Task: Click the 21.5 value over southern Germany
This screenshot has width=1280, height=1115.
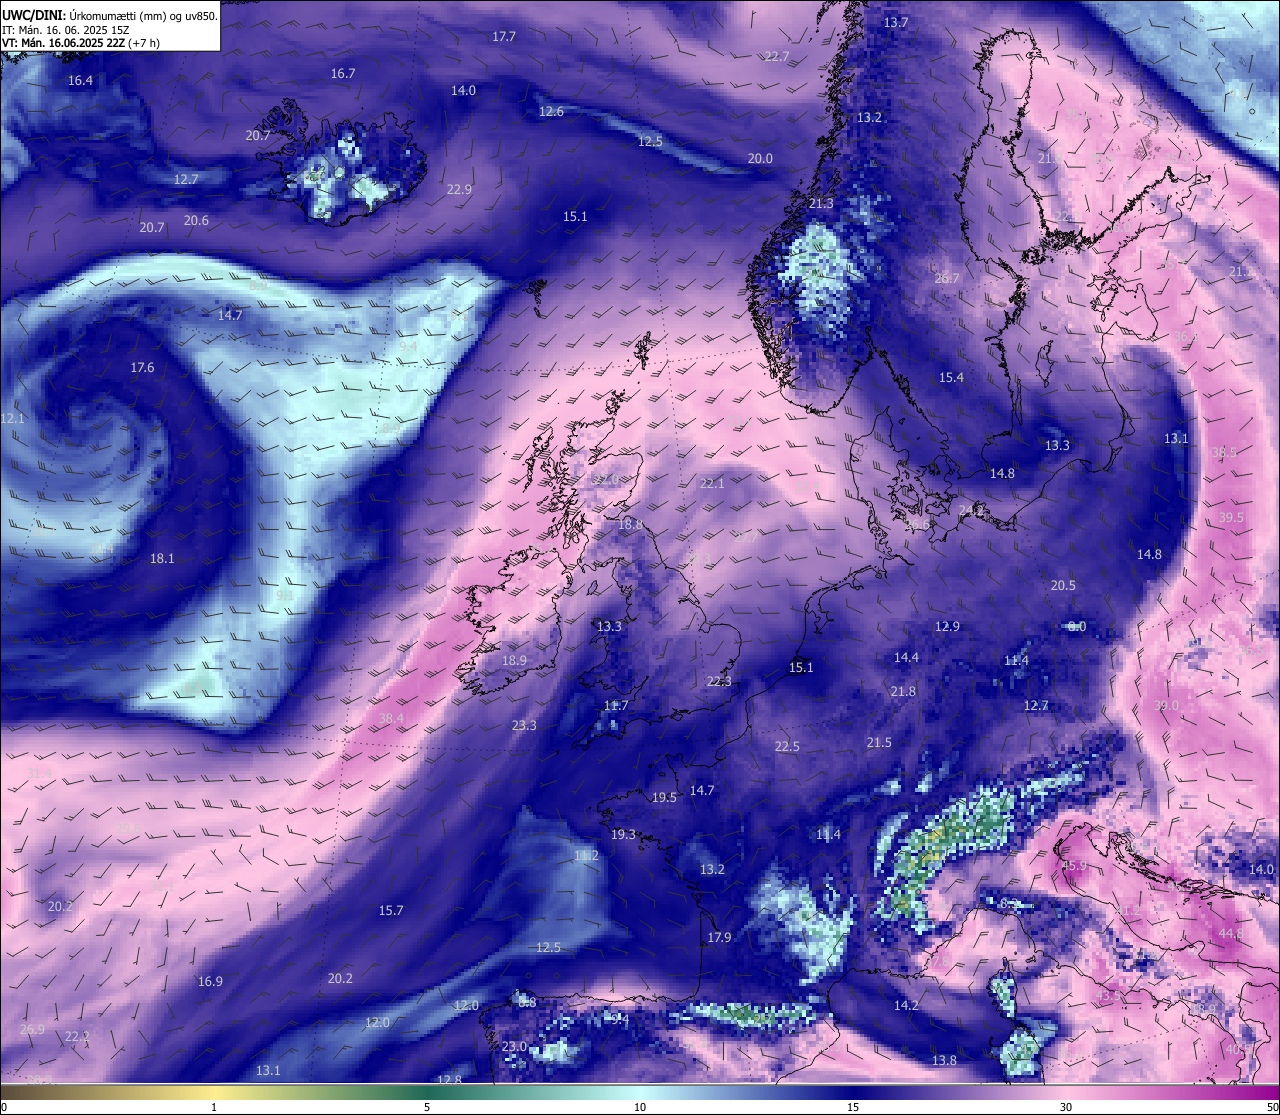Action: coord(879,742)
